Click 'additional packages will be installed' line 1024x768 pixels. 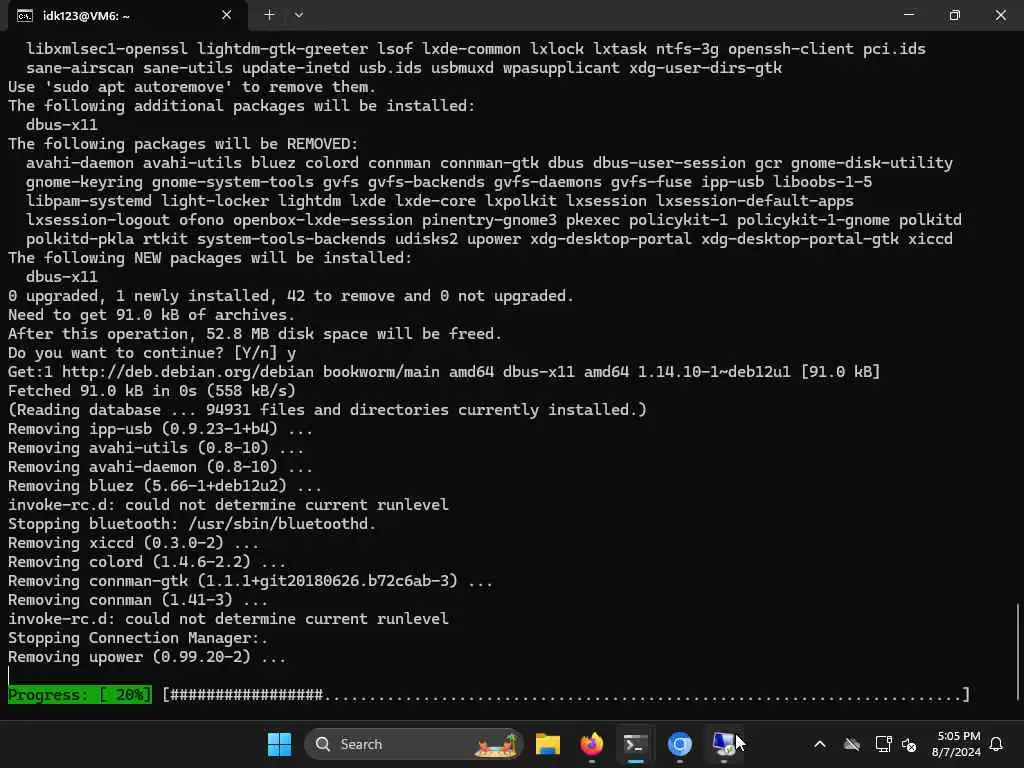(242, 106)
